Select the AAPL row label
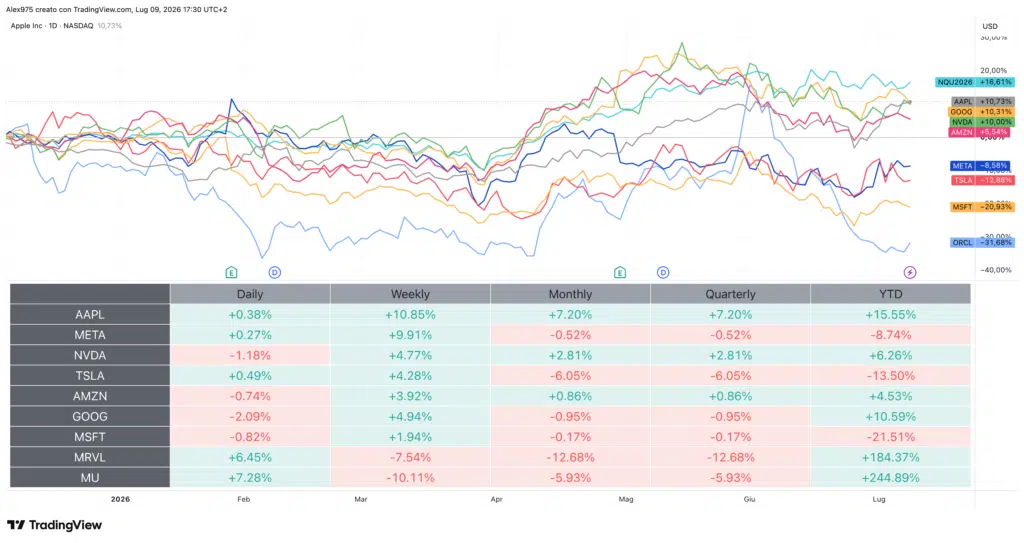This screenshot has width=1024, height=543. tap(89, 314)
